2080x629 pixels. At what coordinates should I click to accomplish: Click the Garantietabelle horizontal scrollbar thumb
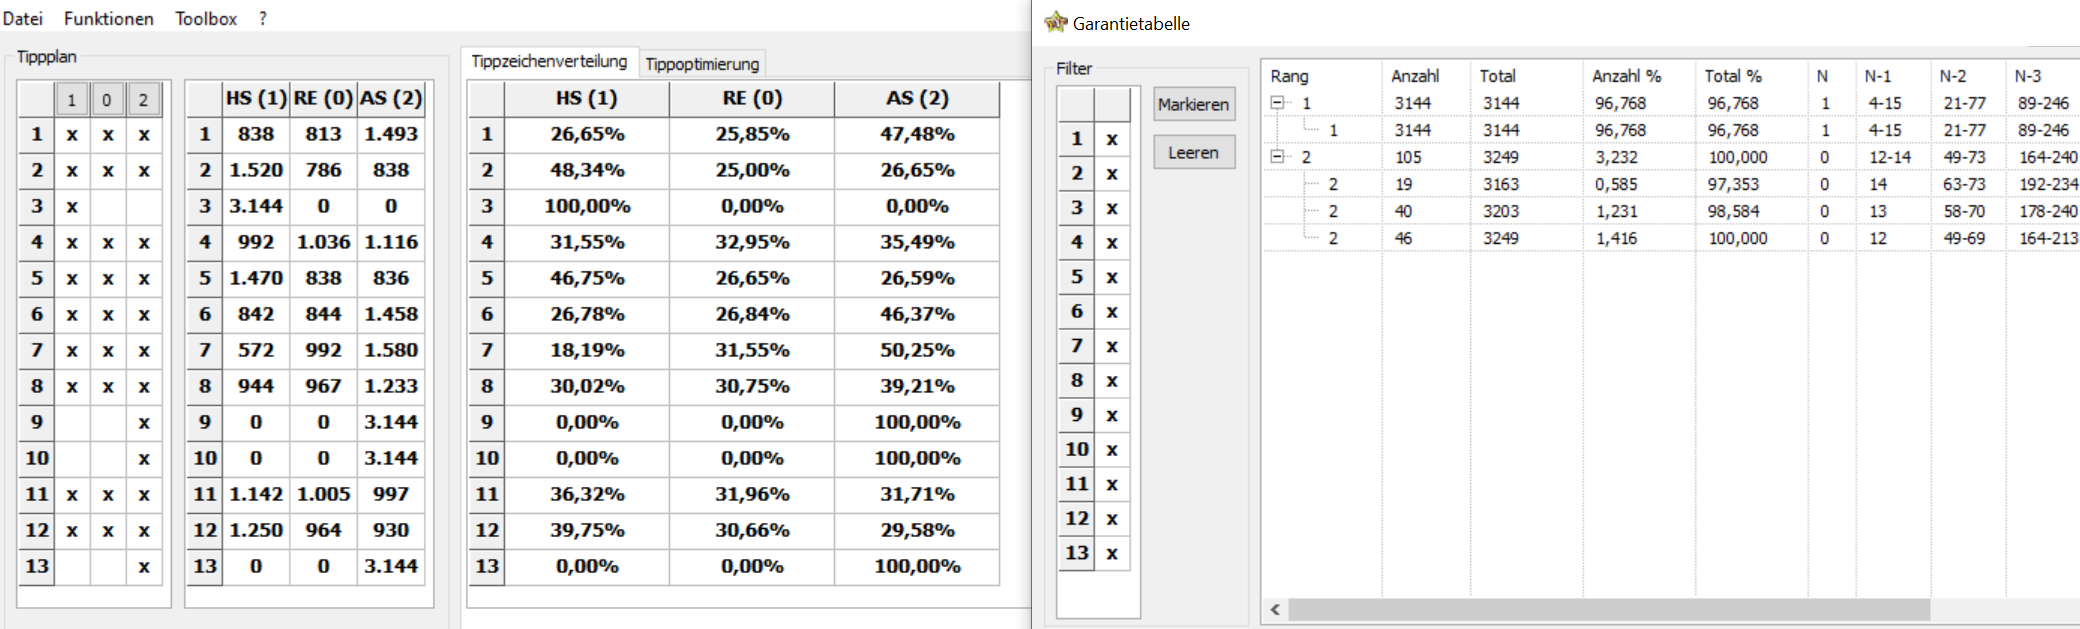1609,610
